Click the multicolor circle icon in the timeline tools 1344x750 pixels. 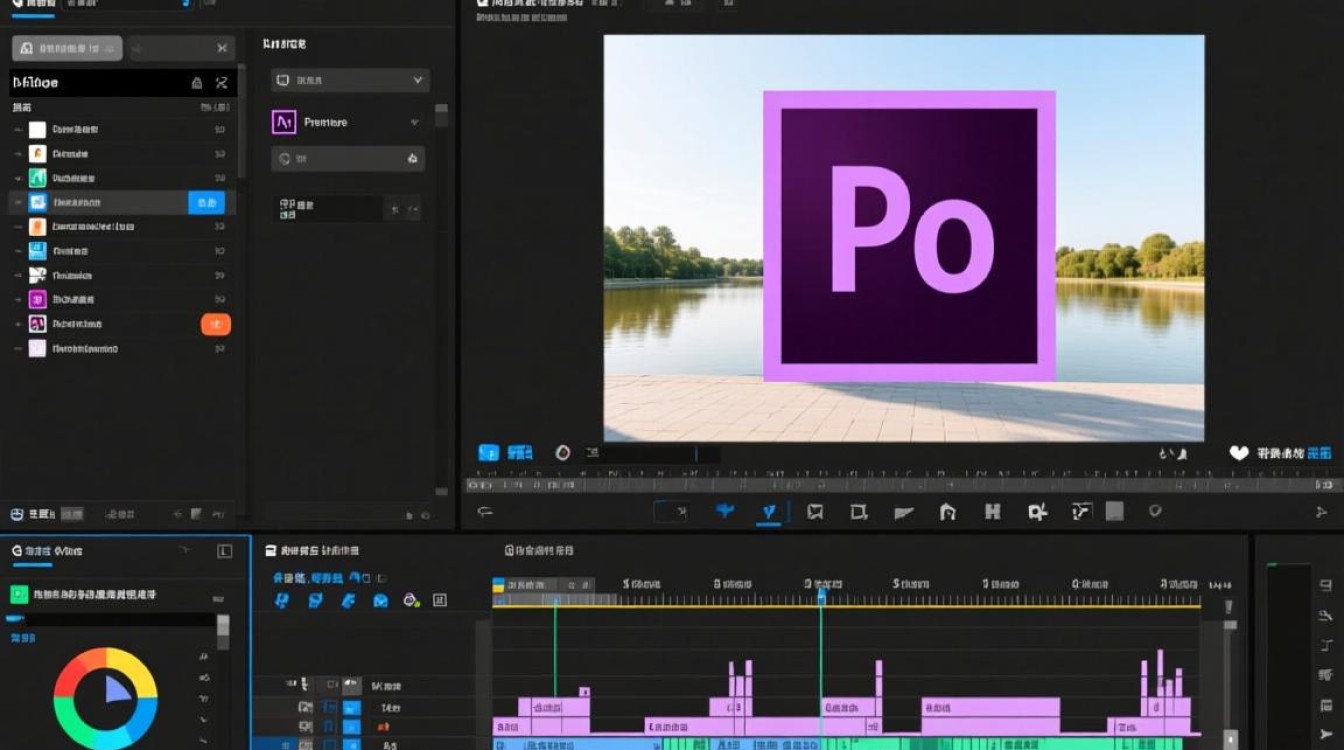pos(410,600)
